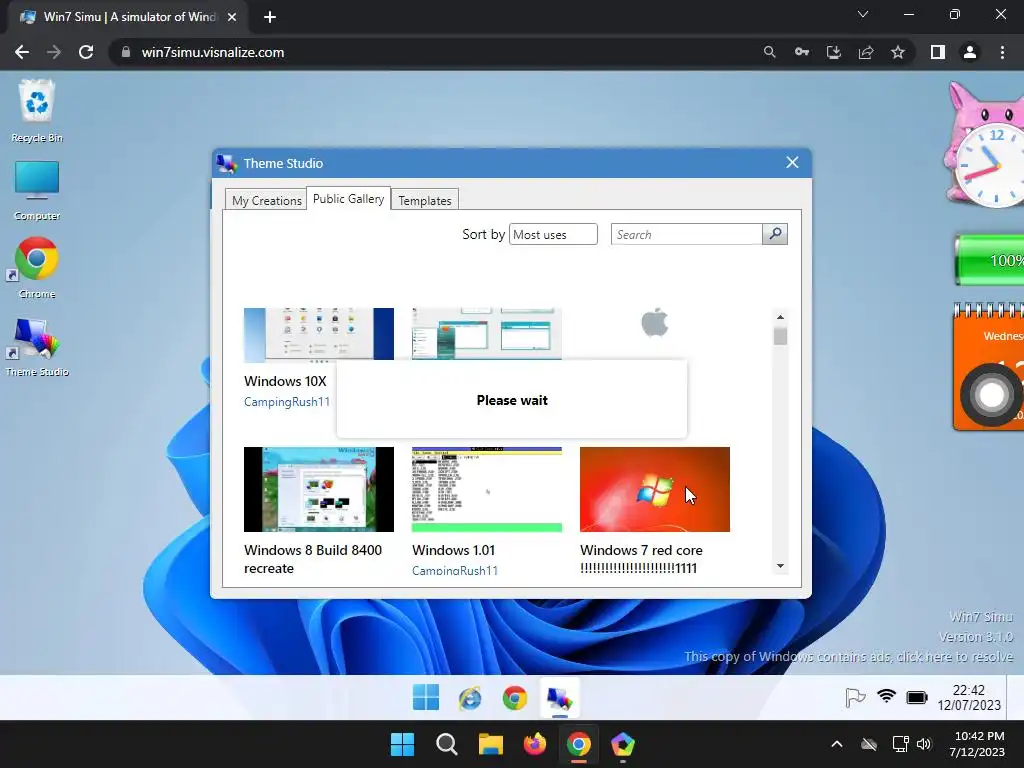Click the zoom magnifier in address bar

pos(770,52)
